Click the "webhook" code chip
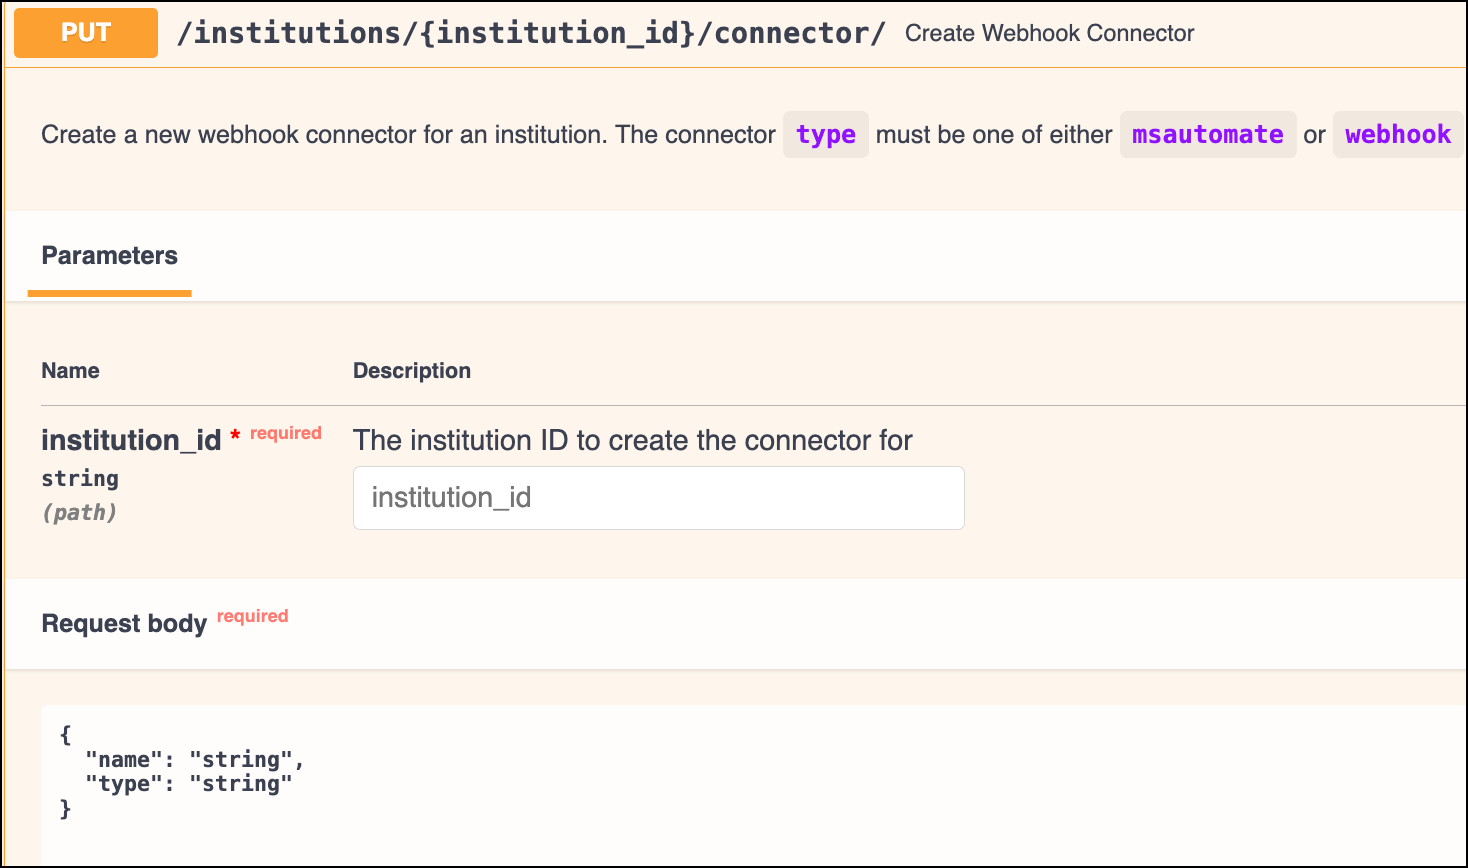 pyautogui.click(x=1397, y=135)
